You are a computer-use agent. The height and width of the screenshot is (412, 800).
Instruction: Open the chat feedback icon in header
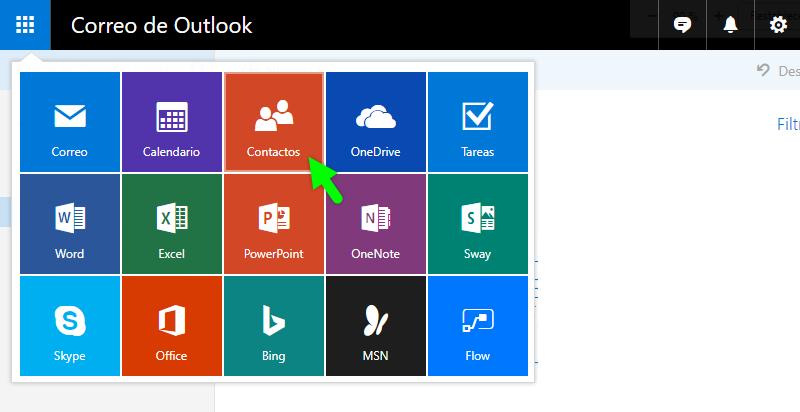pos(683,25)
